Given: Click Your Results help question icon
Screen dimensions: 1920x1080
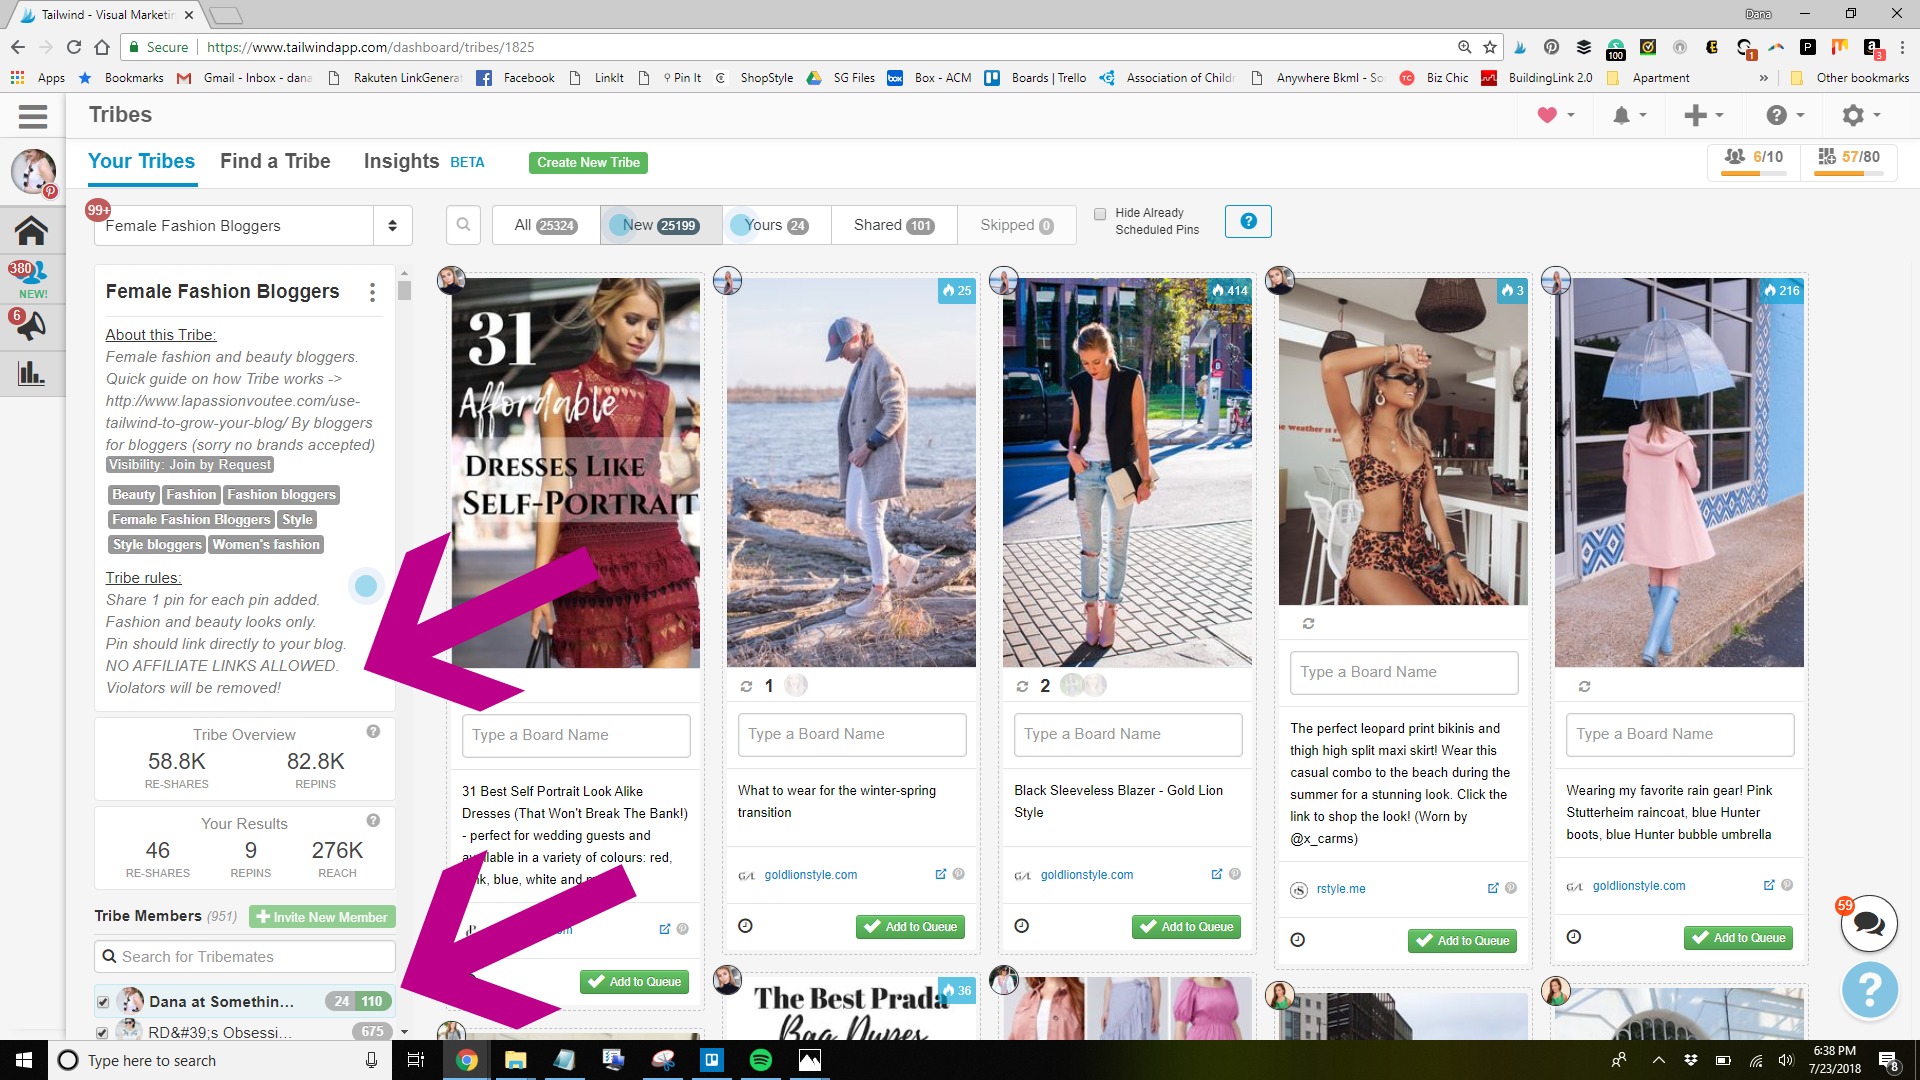Looking at the screenshot, I should click(x=373, y=820).
